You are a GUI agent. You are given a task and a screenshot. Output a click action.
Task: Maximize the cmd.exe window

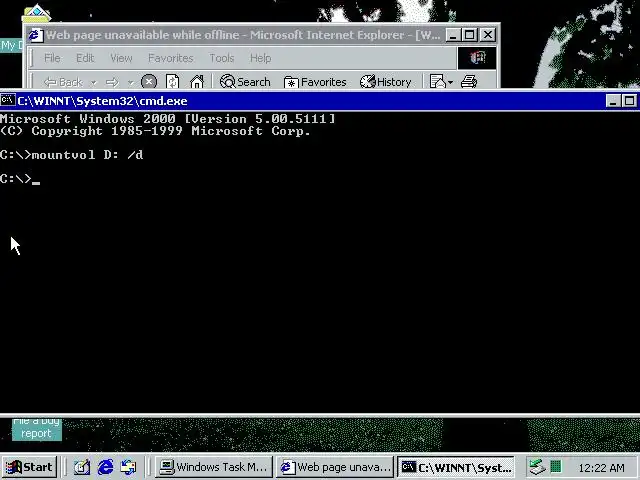click(x=629, y=101)
